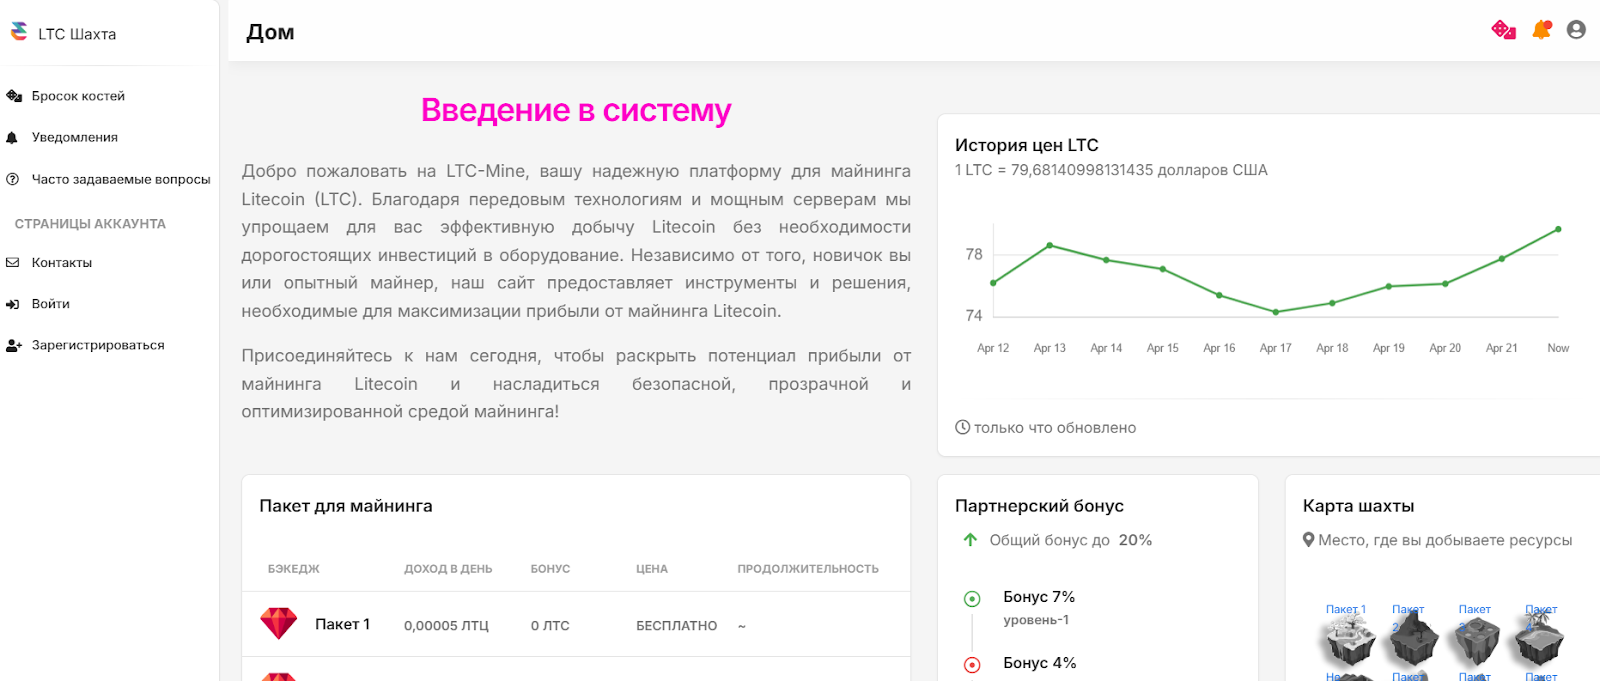Image resolution: width=1600 pixels, height=681 pixels.
Task: Click the mountain island thumbnail for Пакет 2
Action: [1413, 642]
